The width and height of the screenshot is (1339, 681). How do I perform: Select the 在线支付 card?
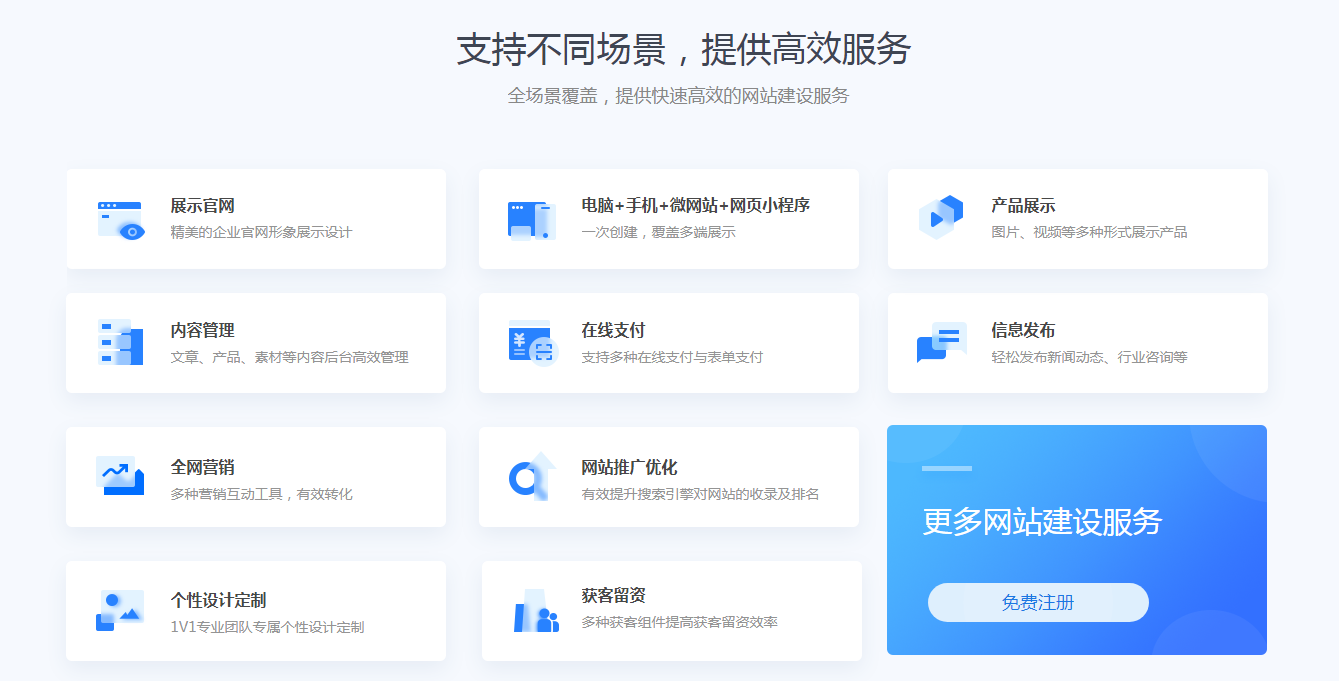tap(668, 343)
